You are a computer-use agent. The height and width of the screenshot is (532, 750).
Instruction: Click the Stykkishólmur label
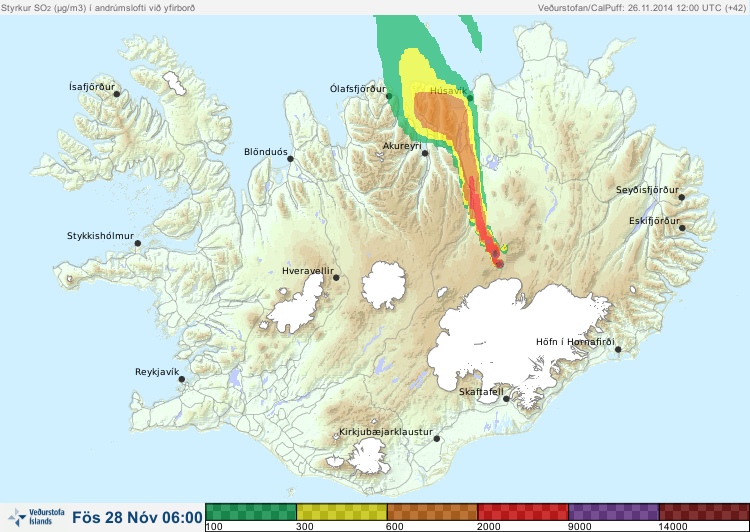click(x=100, y=236)
